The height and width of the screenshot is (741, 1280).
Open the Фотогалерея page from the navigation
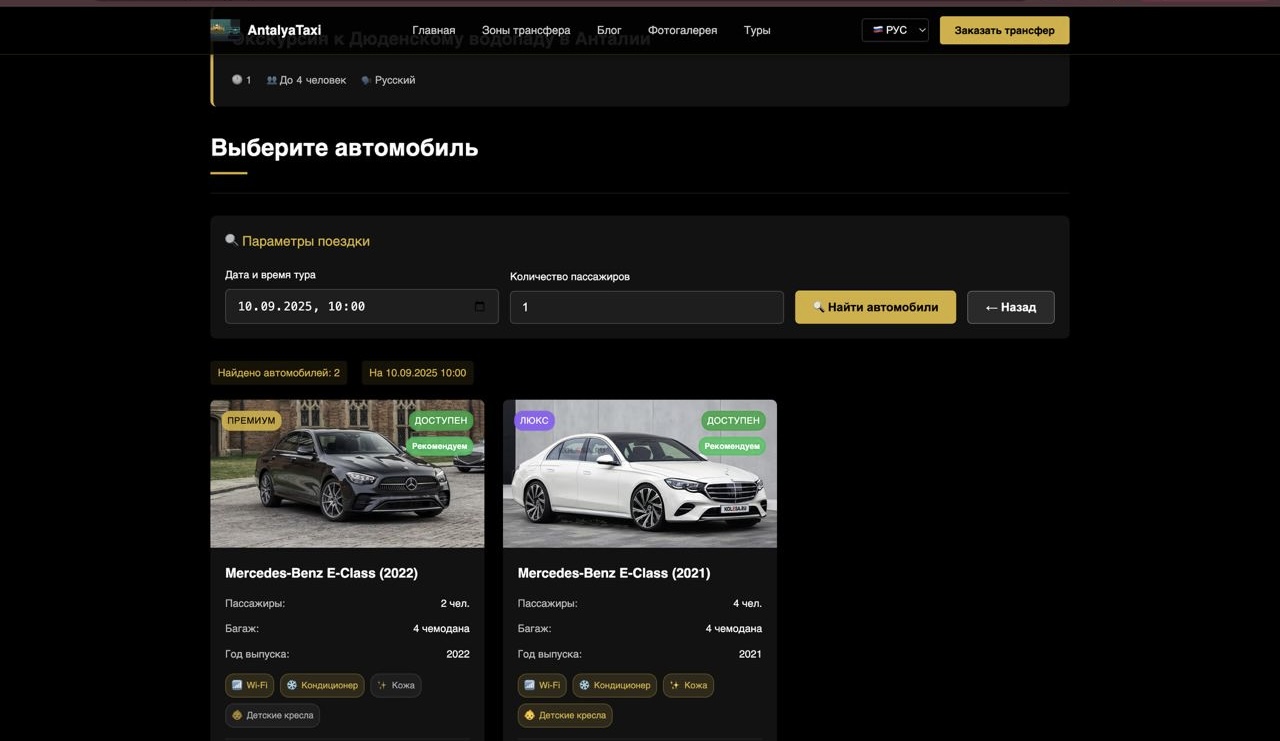coord(682,30)
